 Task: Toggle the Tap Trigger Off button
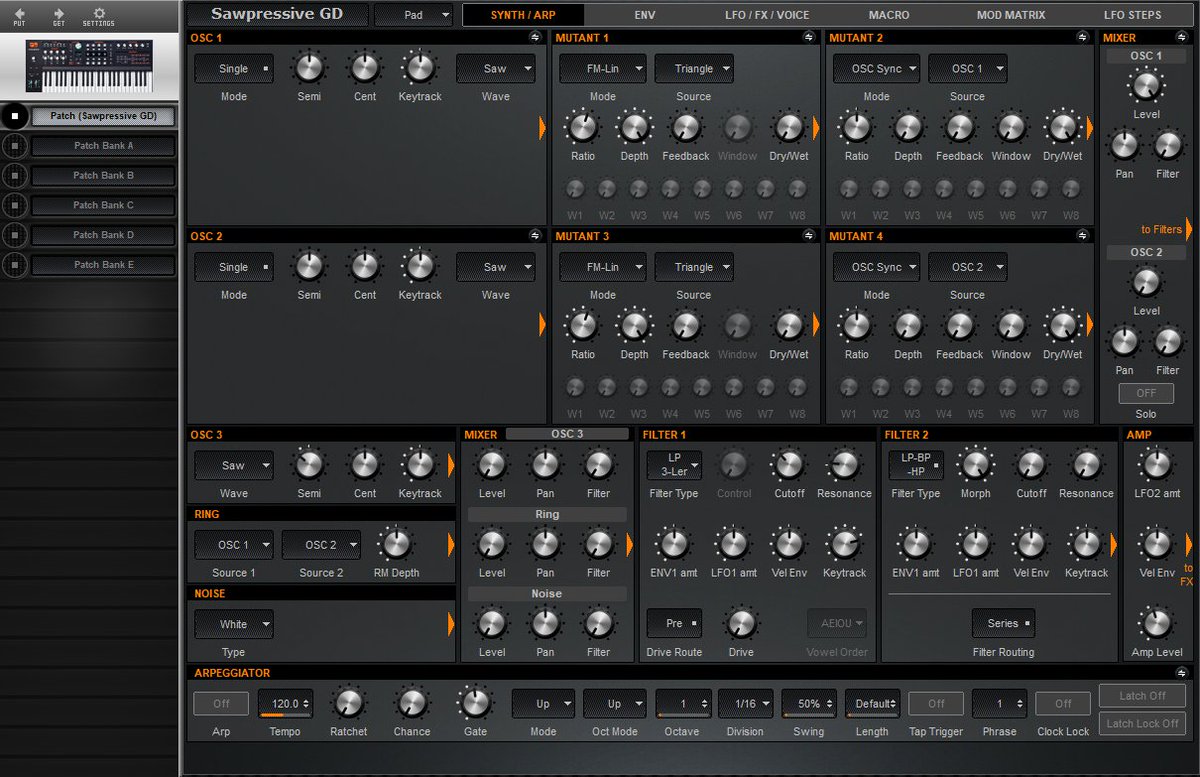[x=936, y=703]
